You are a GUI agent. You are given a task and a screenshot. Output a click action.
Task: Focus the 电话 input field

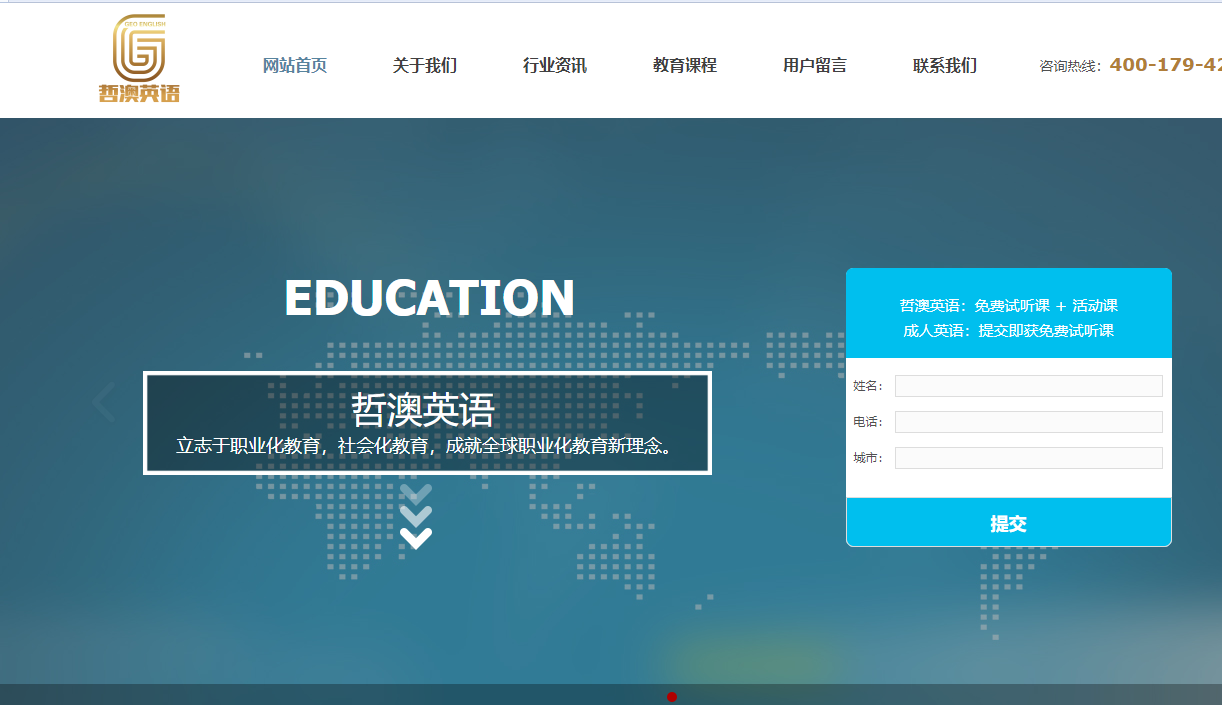(x=1028, y=422)
